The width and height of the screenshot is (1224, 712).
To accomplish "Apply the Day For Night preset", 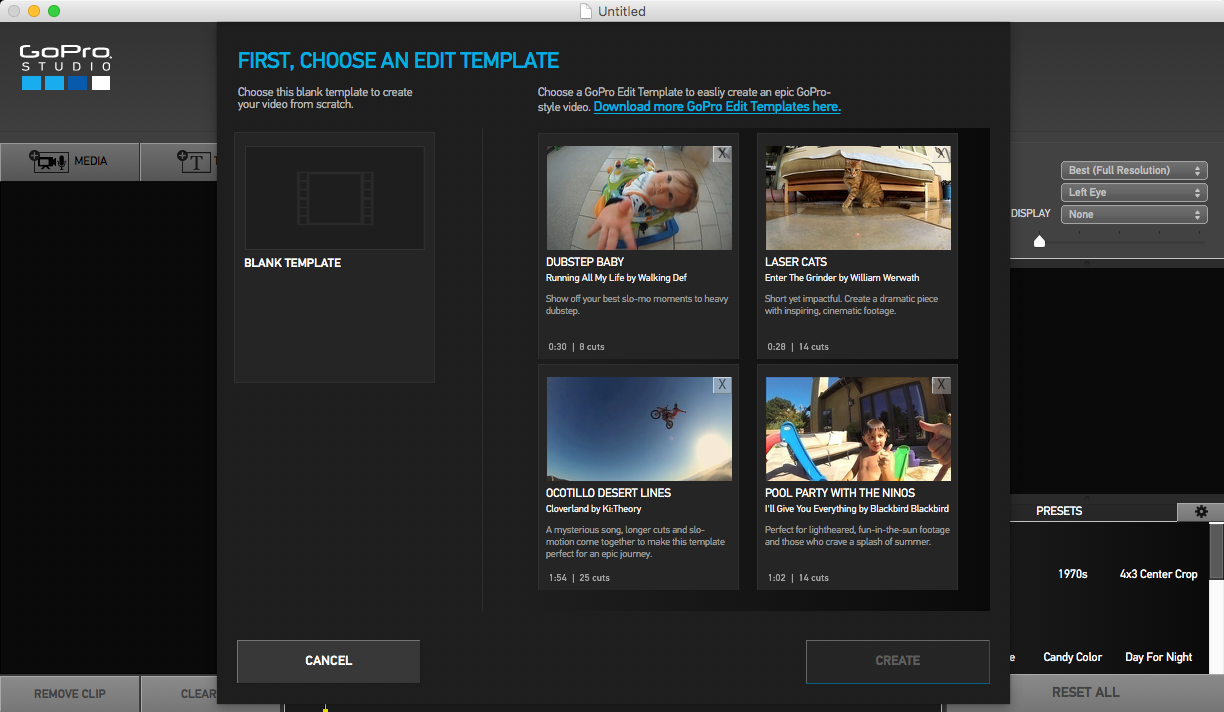I will coord(1158,657).
